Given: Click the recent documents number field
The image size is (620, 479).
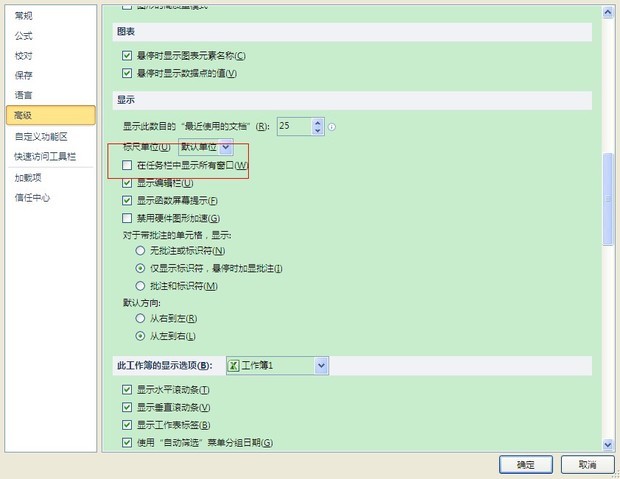Looking at the screenshot, I should click(x=295, y=126).
